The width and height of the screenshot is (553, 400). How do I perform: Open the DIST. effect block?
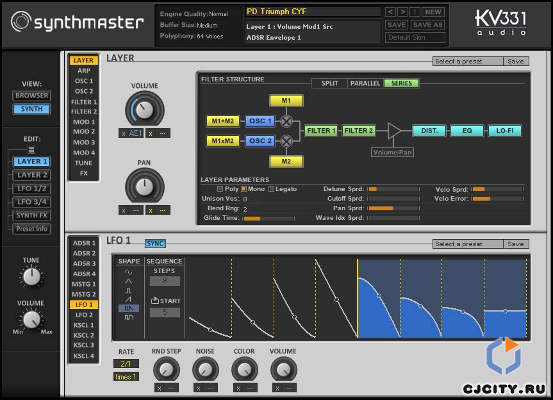click(429, 131)
